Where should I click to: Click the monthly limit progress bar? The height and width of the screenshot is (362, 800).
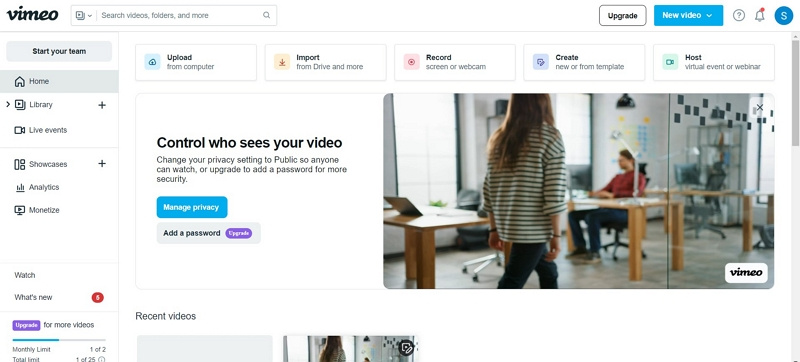59,340
